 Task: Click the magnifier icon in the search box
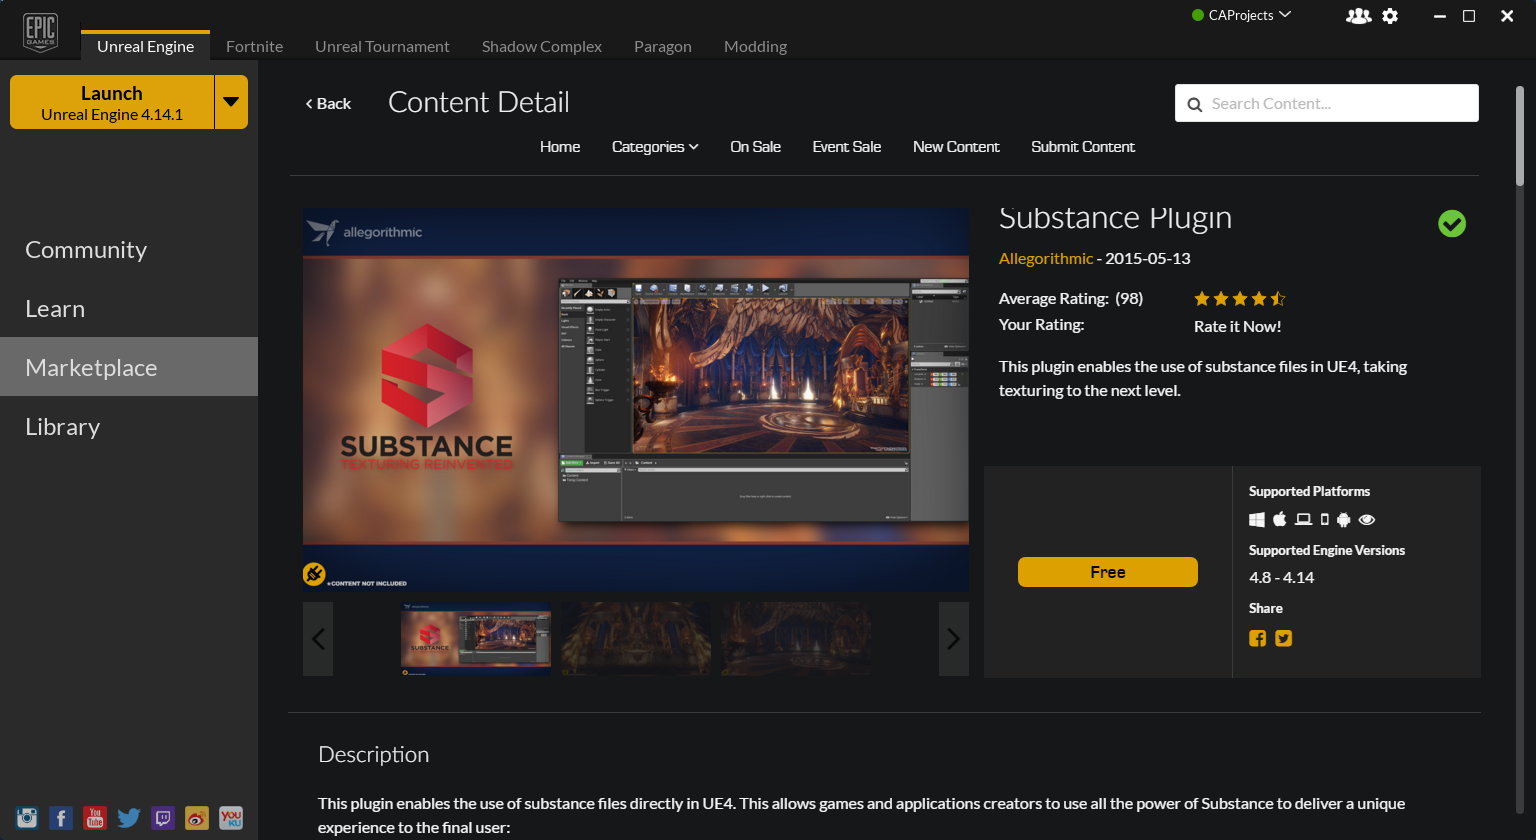[1194, 104]
